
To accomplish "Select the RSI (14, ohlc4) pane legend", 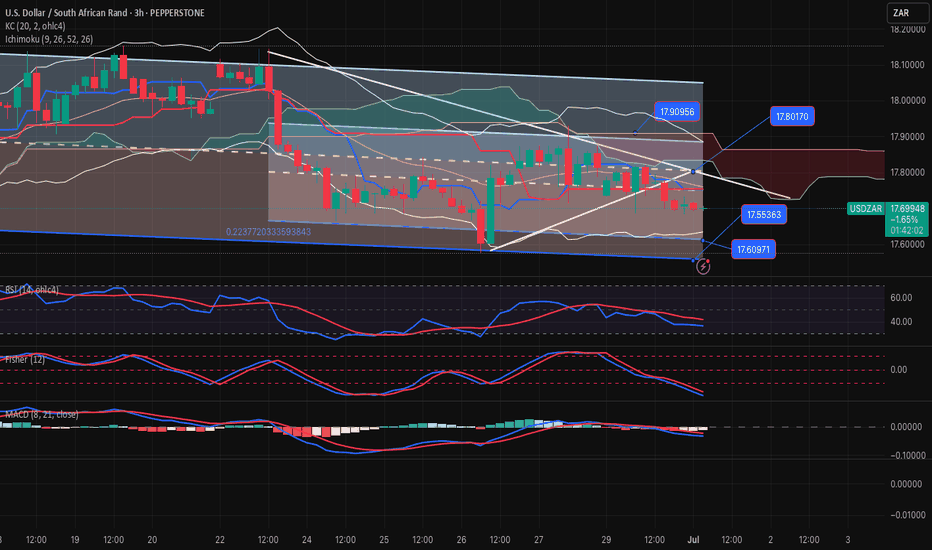I will (x=32, y=290).
